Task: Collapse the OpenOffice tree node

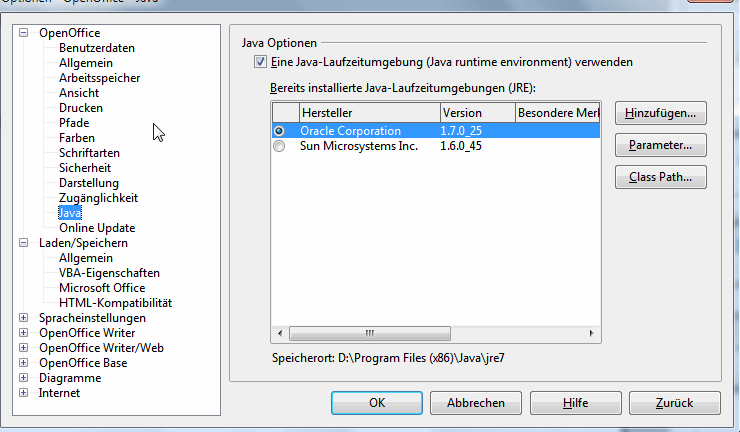Action: click(25, 33)
